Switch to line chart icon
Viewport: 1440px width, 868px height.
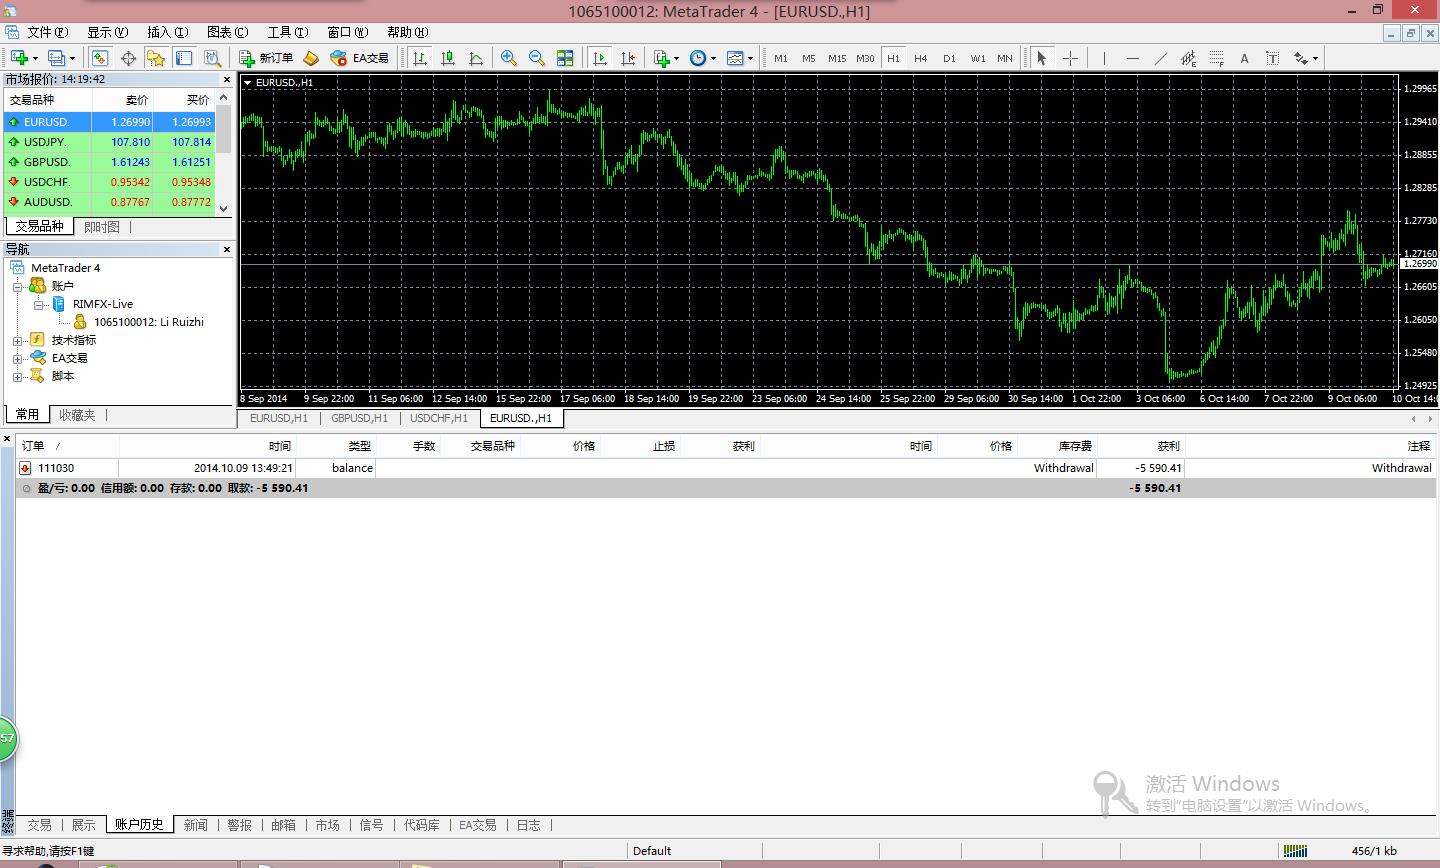coord(476,58)
